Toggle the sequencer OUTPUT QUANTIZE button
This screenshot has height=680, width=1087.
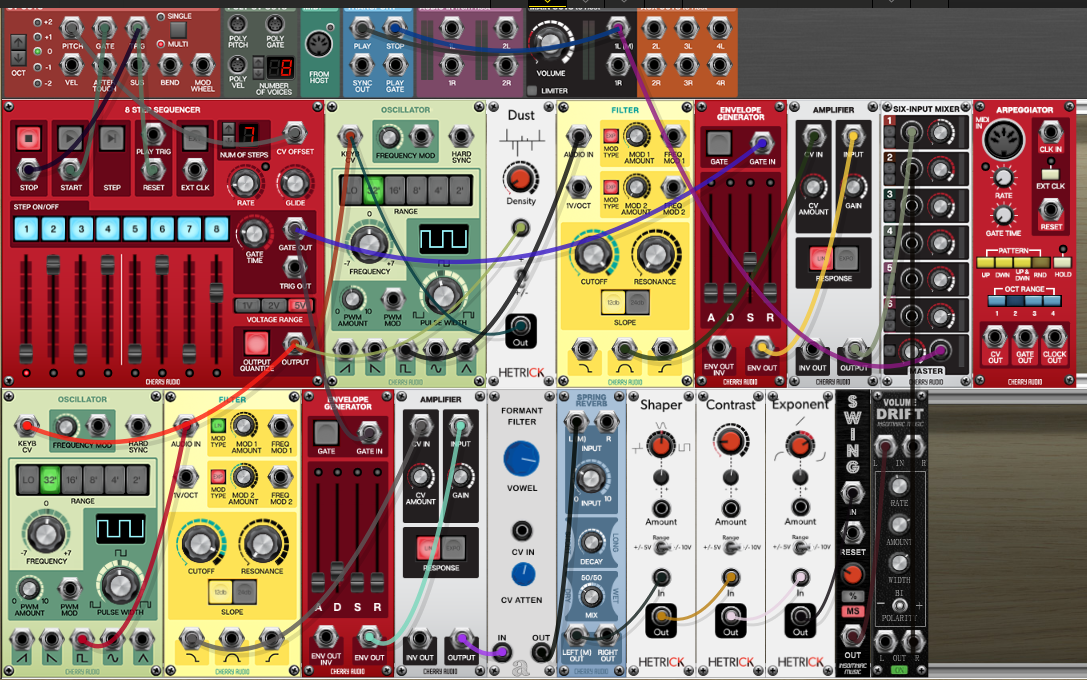256,343
